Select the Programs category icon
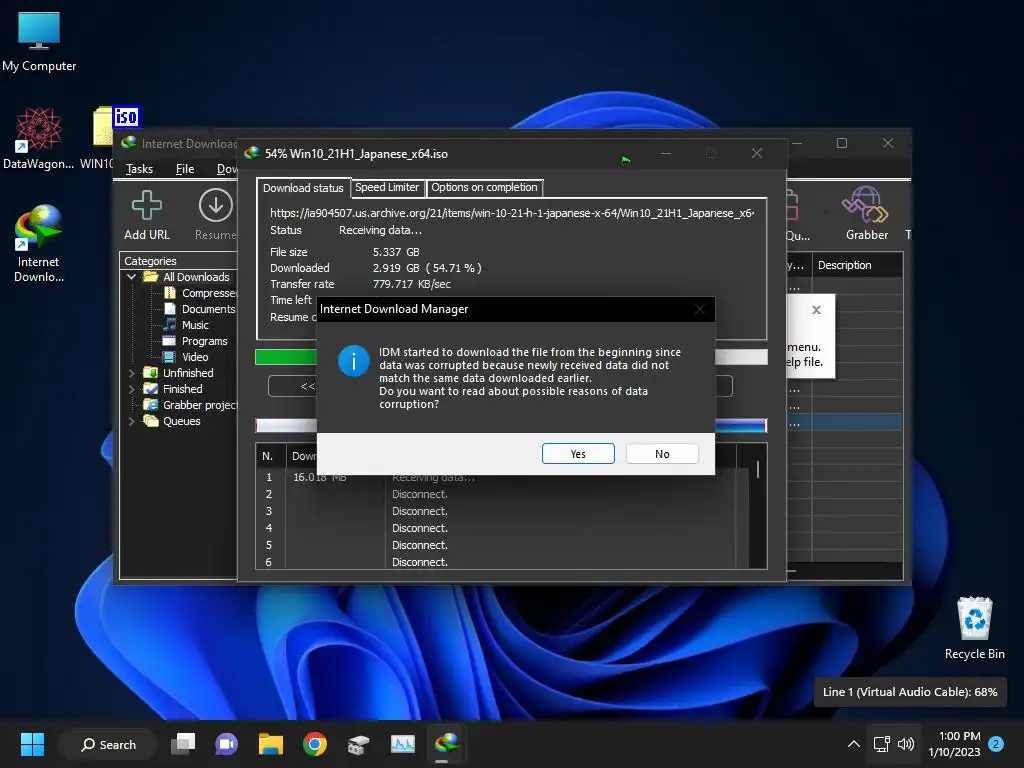The width and height of the screenshot is (1024, 768). point(170,341)
